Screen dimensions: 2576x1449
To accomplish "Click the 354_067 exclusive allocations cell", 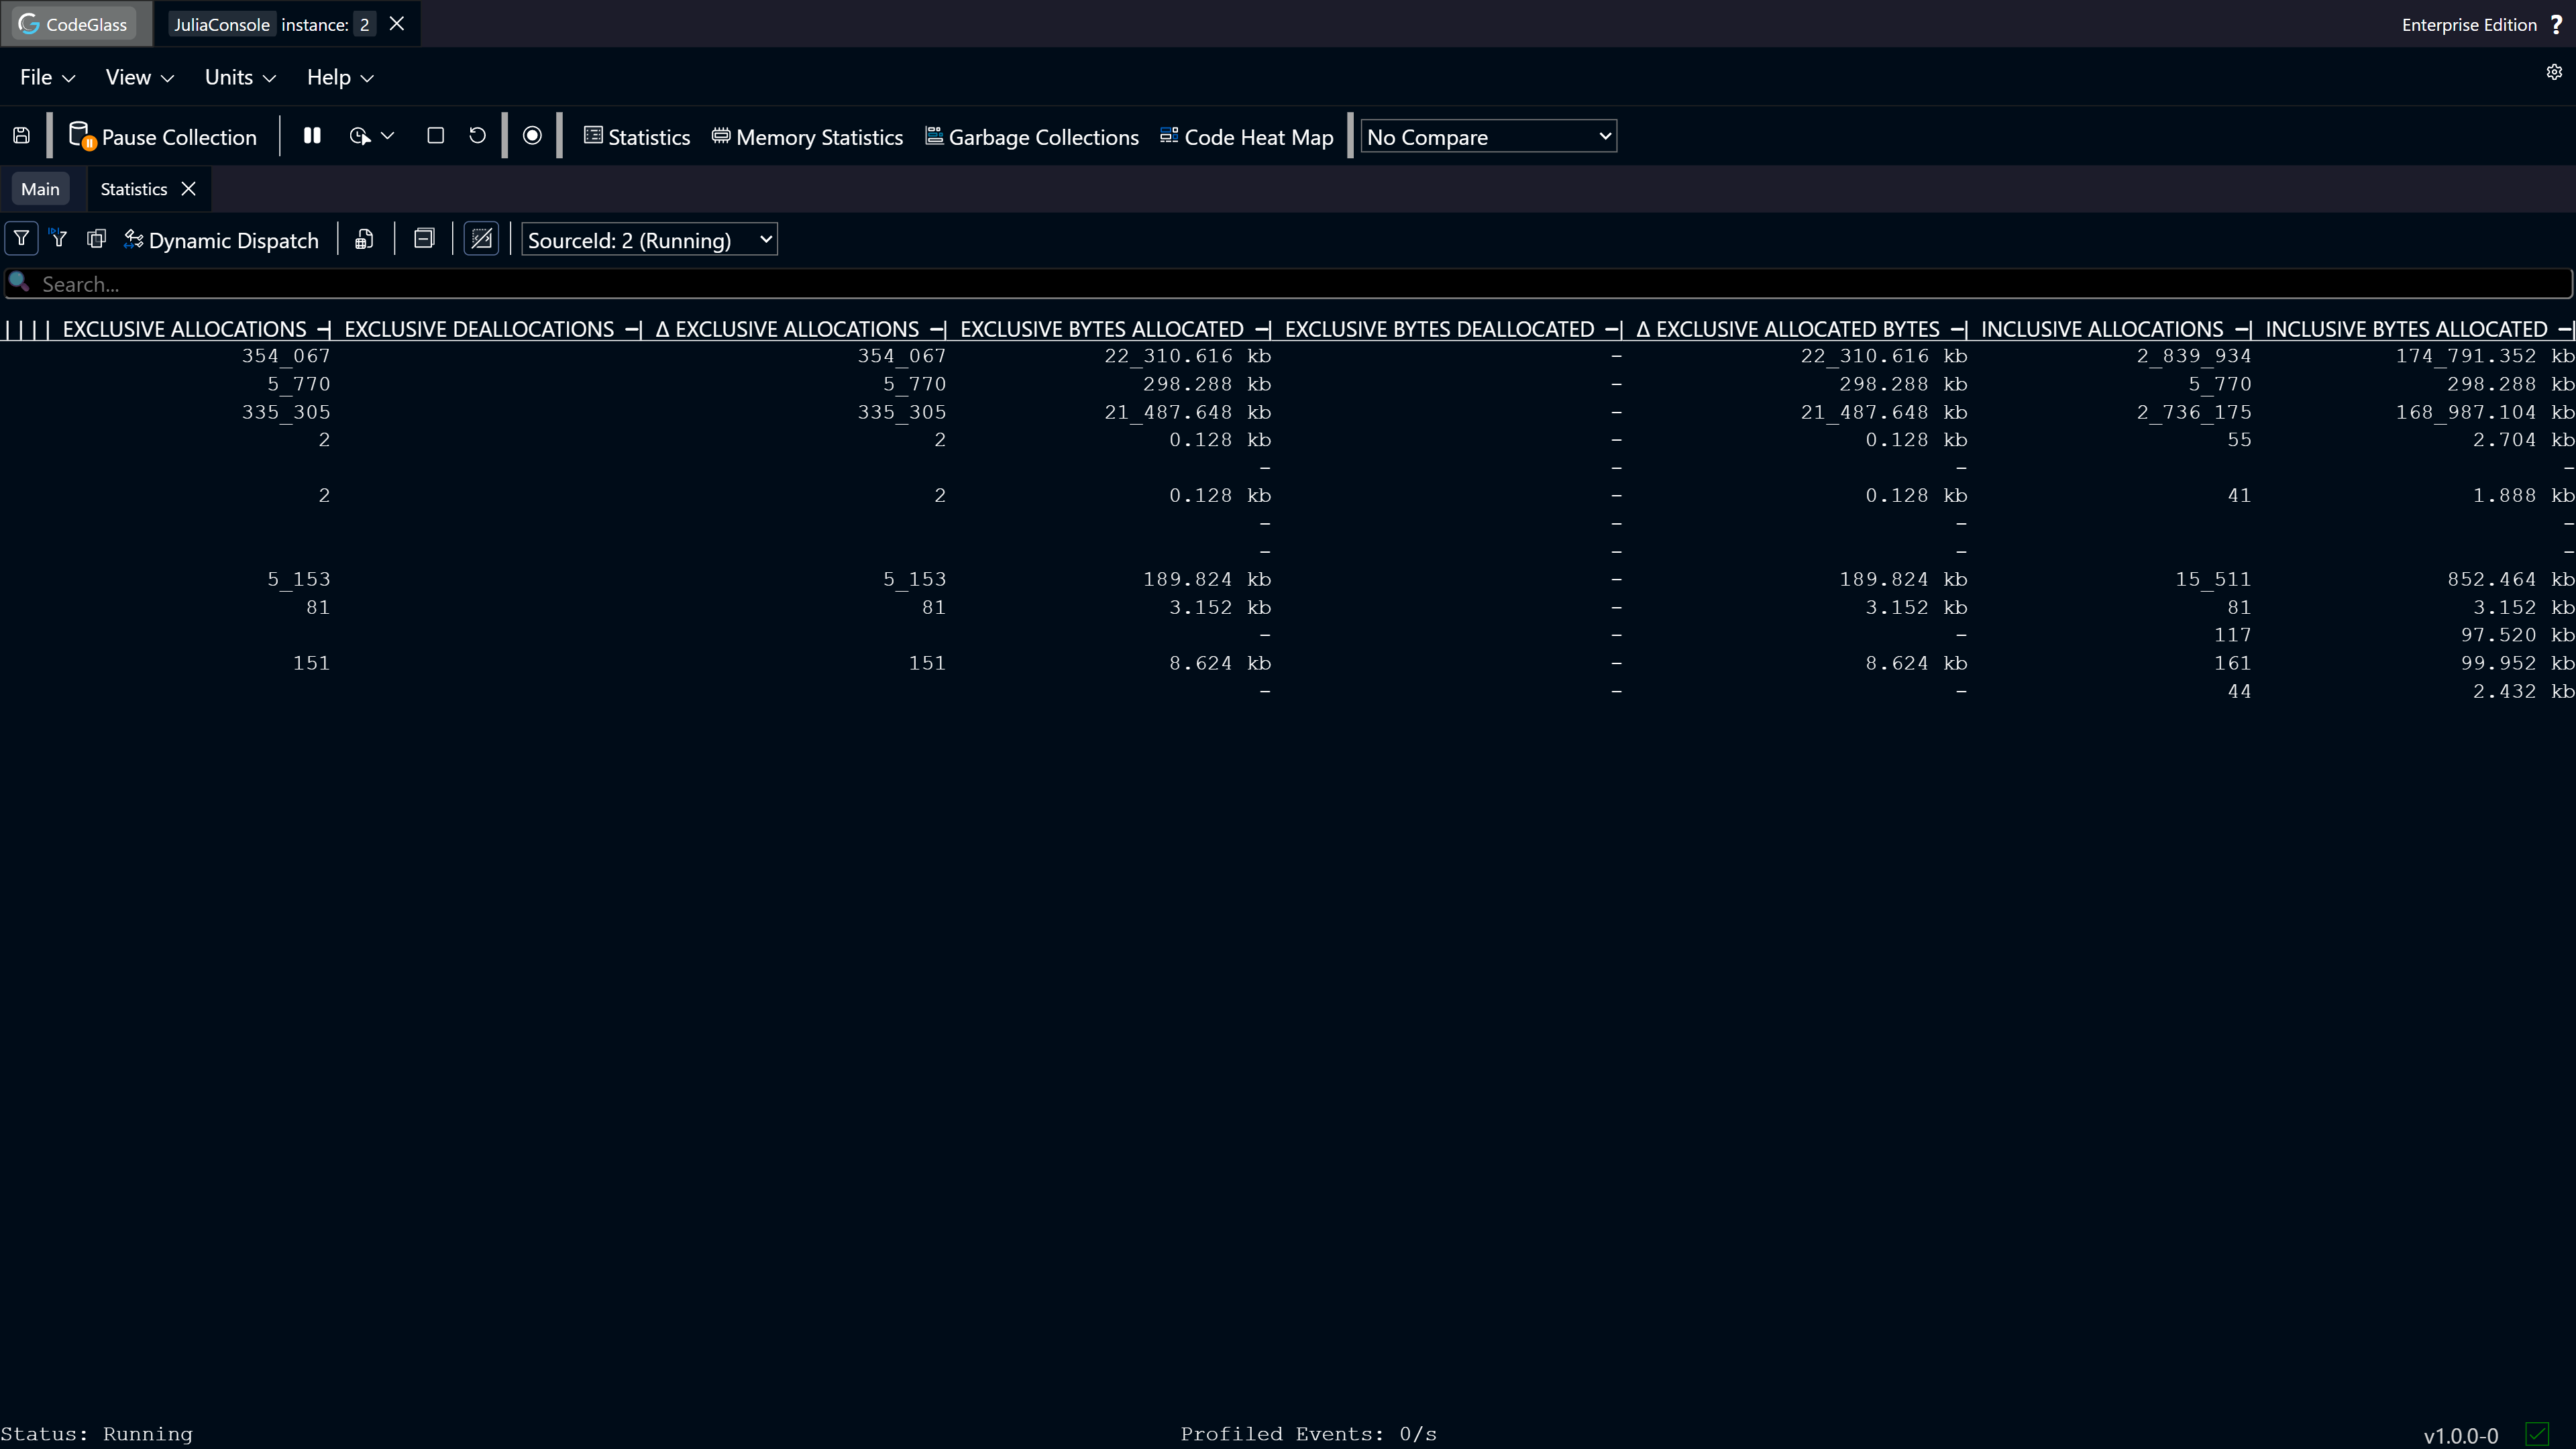I will click(286, 356).
